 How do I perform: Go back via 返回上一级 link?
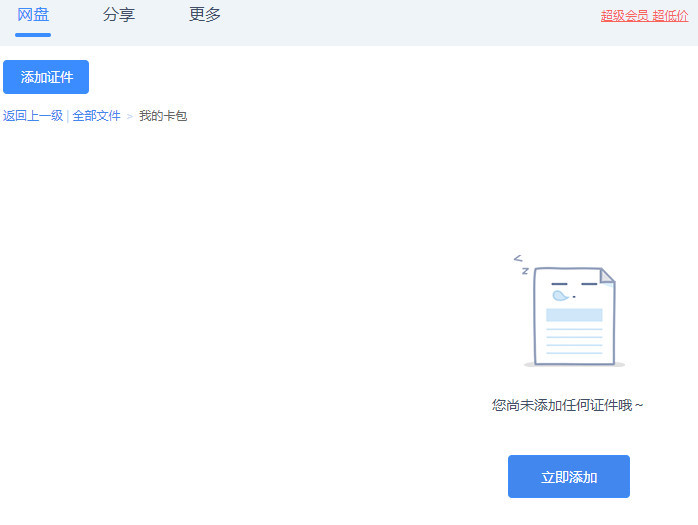[33, 116]
